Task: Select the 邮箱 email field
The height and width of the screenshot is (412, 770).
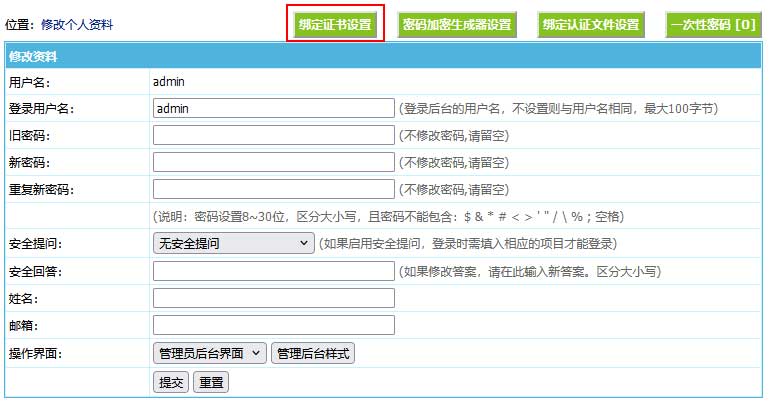Action: [273, 325]
